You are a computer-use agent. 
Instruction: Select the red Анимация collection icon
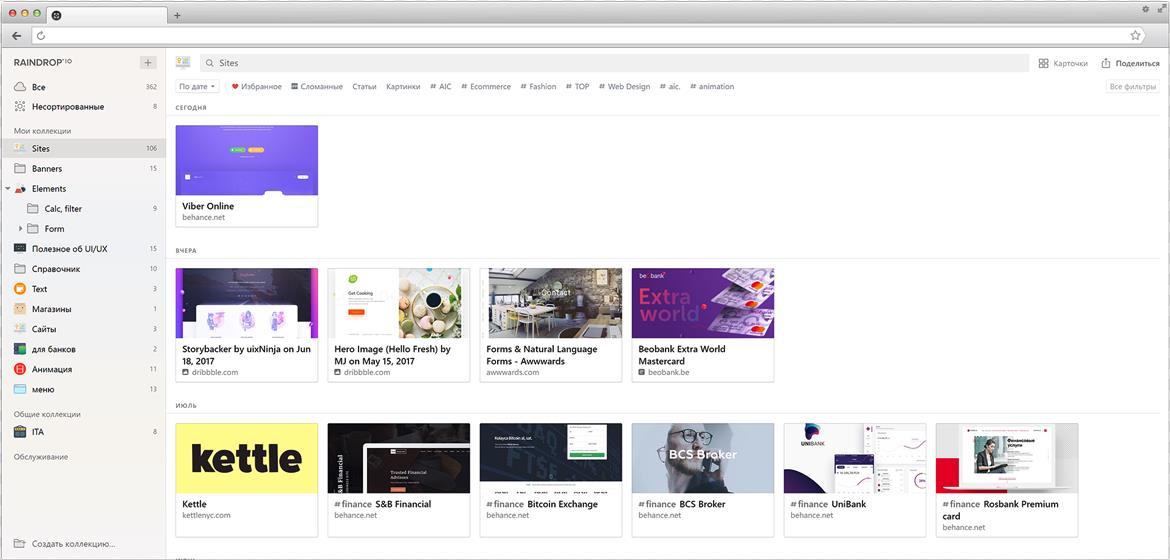point(20,370)
